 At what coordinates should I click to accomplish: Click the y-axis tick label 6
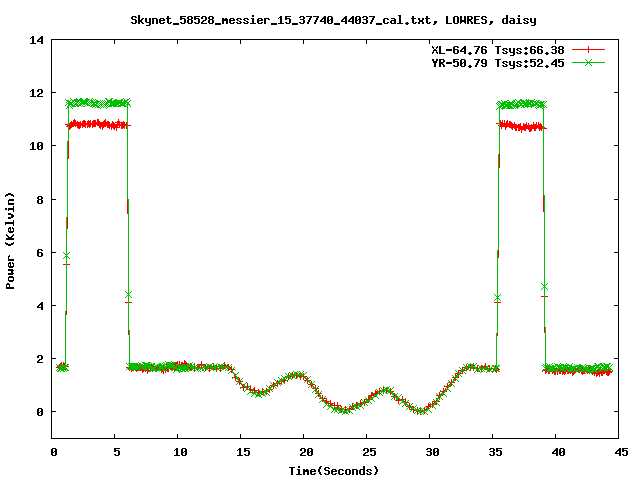[x=40, y=253]
